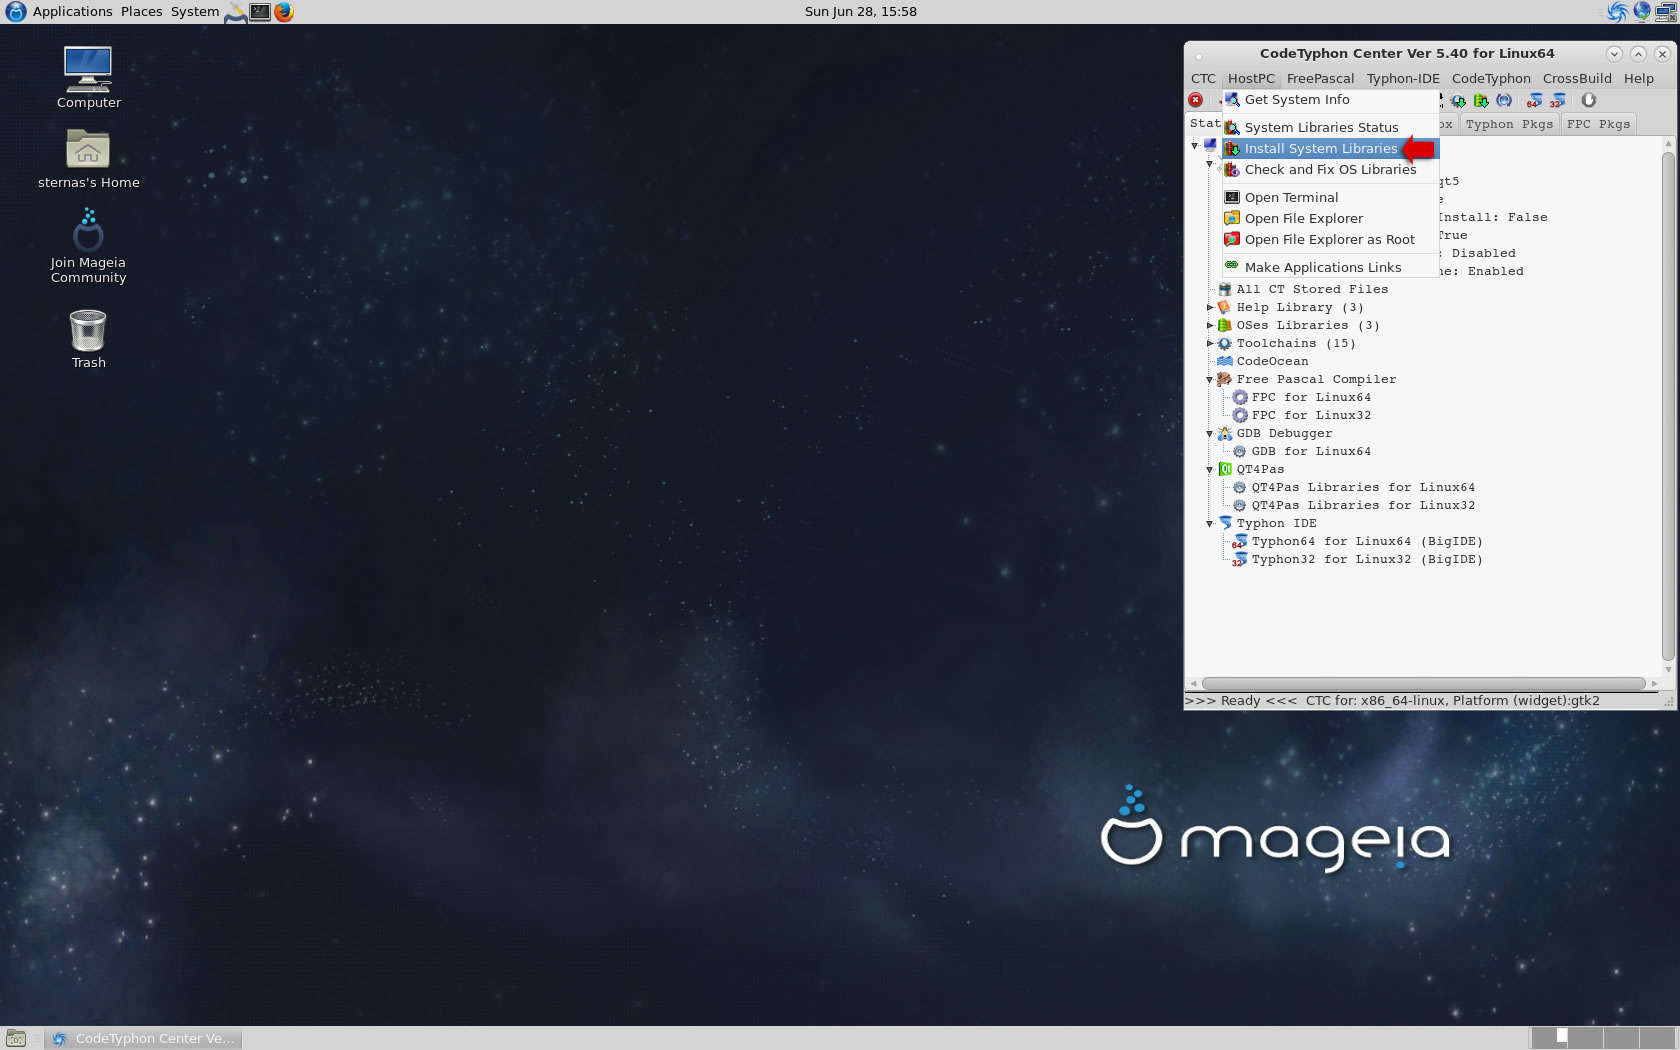Screen dimensions: 1680x1050
Task: Open the Computer desktop icon
Action: tap(88, 68)
